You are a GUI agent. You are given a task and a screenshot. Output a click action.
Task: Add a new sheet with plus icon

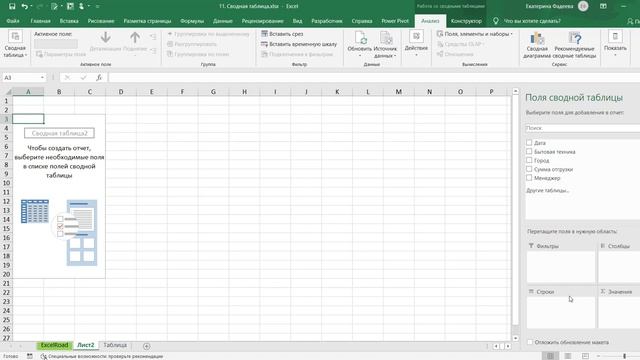coord(147,346)
